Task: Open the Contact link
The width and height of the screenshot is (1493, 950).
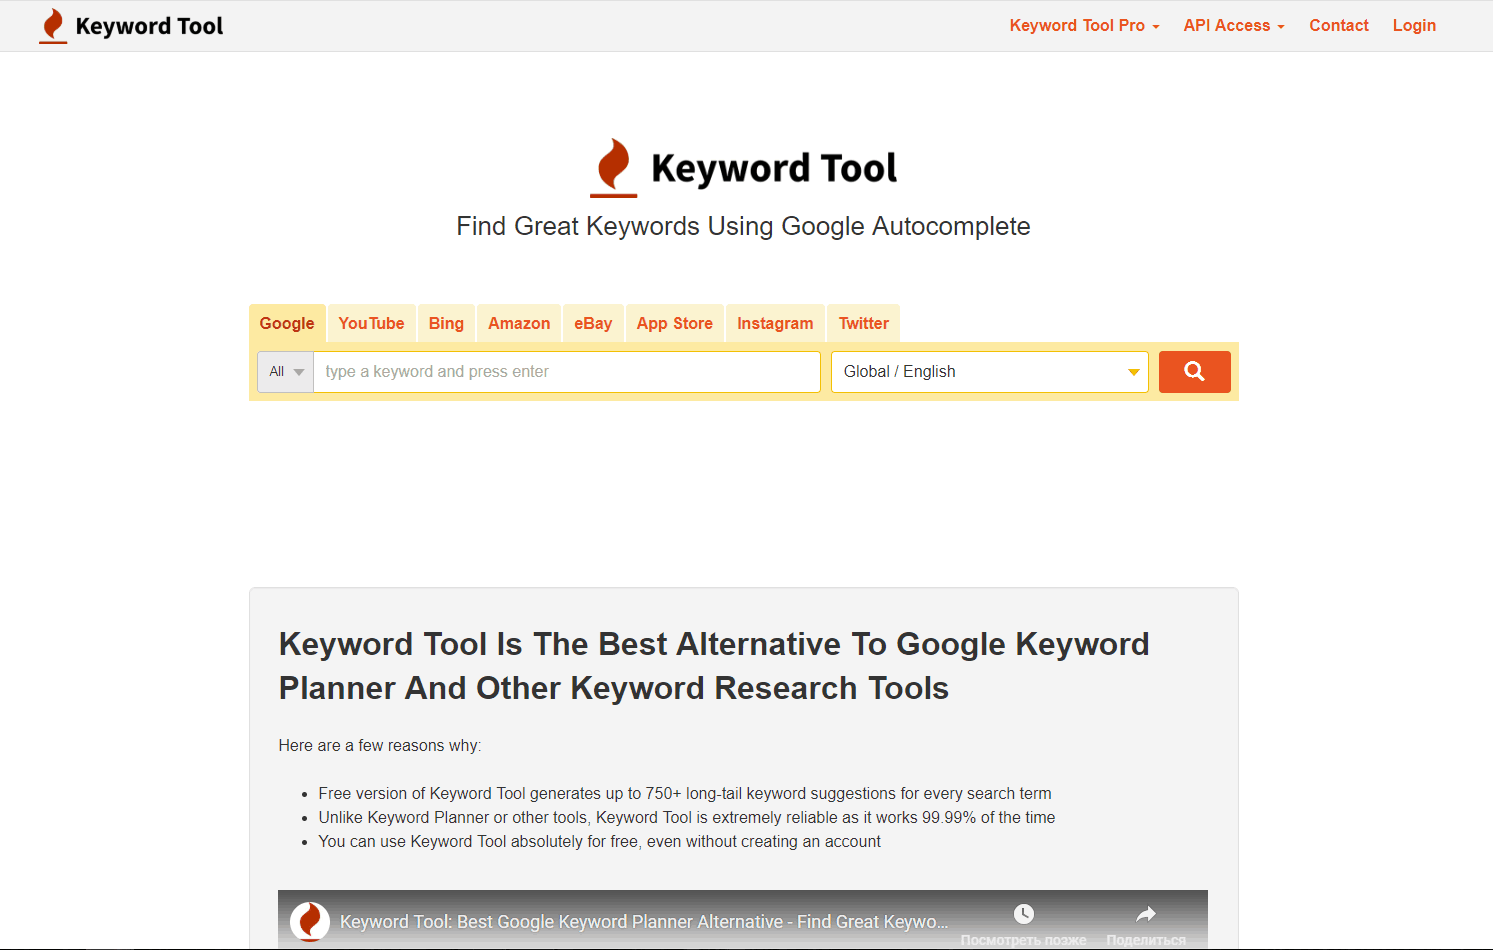Action: [1339, 26]
